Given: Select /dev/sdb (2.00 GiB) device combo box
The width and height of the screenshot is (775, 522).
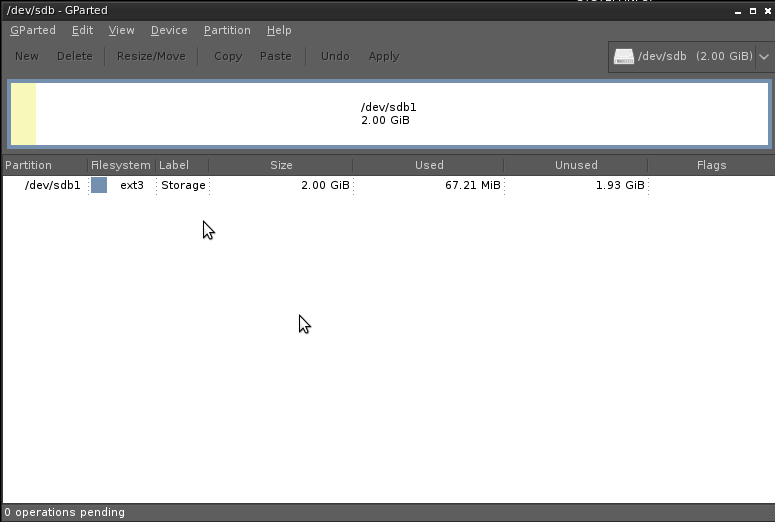Looking at the screenshot, I should tap(691, 57).
